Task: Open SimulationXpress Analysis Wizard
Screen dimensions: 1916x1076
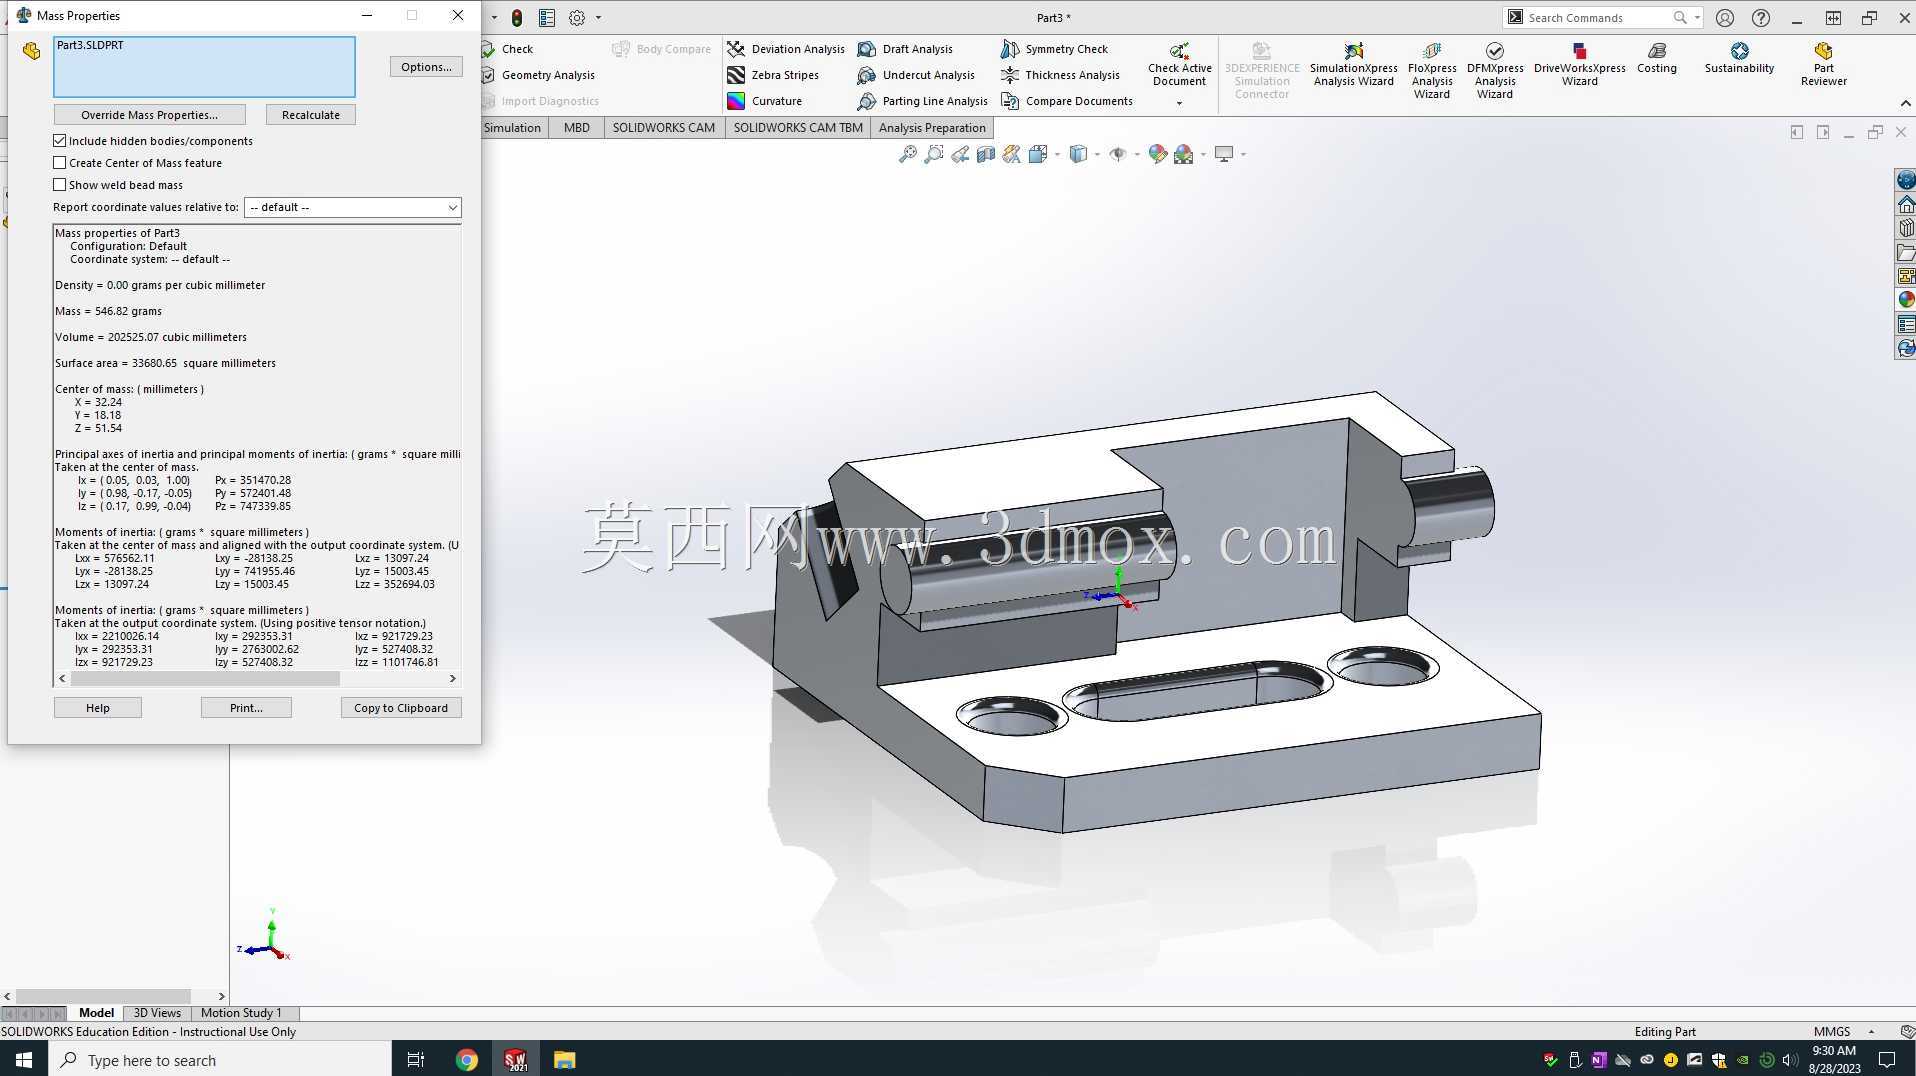Action: [x=1353, y=66]
